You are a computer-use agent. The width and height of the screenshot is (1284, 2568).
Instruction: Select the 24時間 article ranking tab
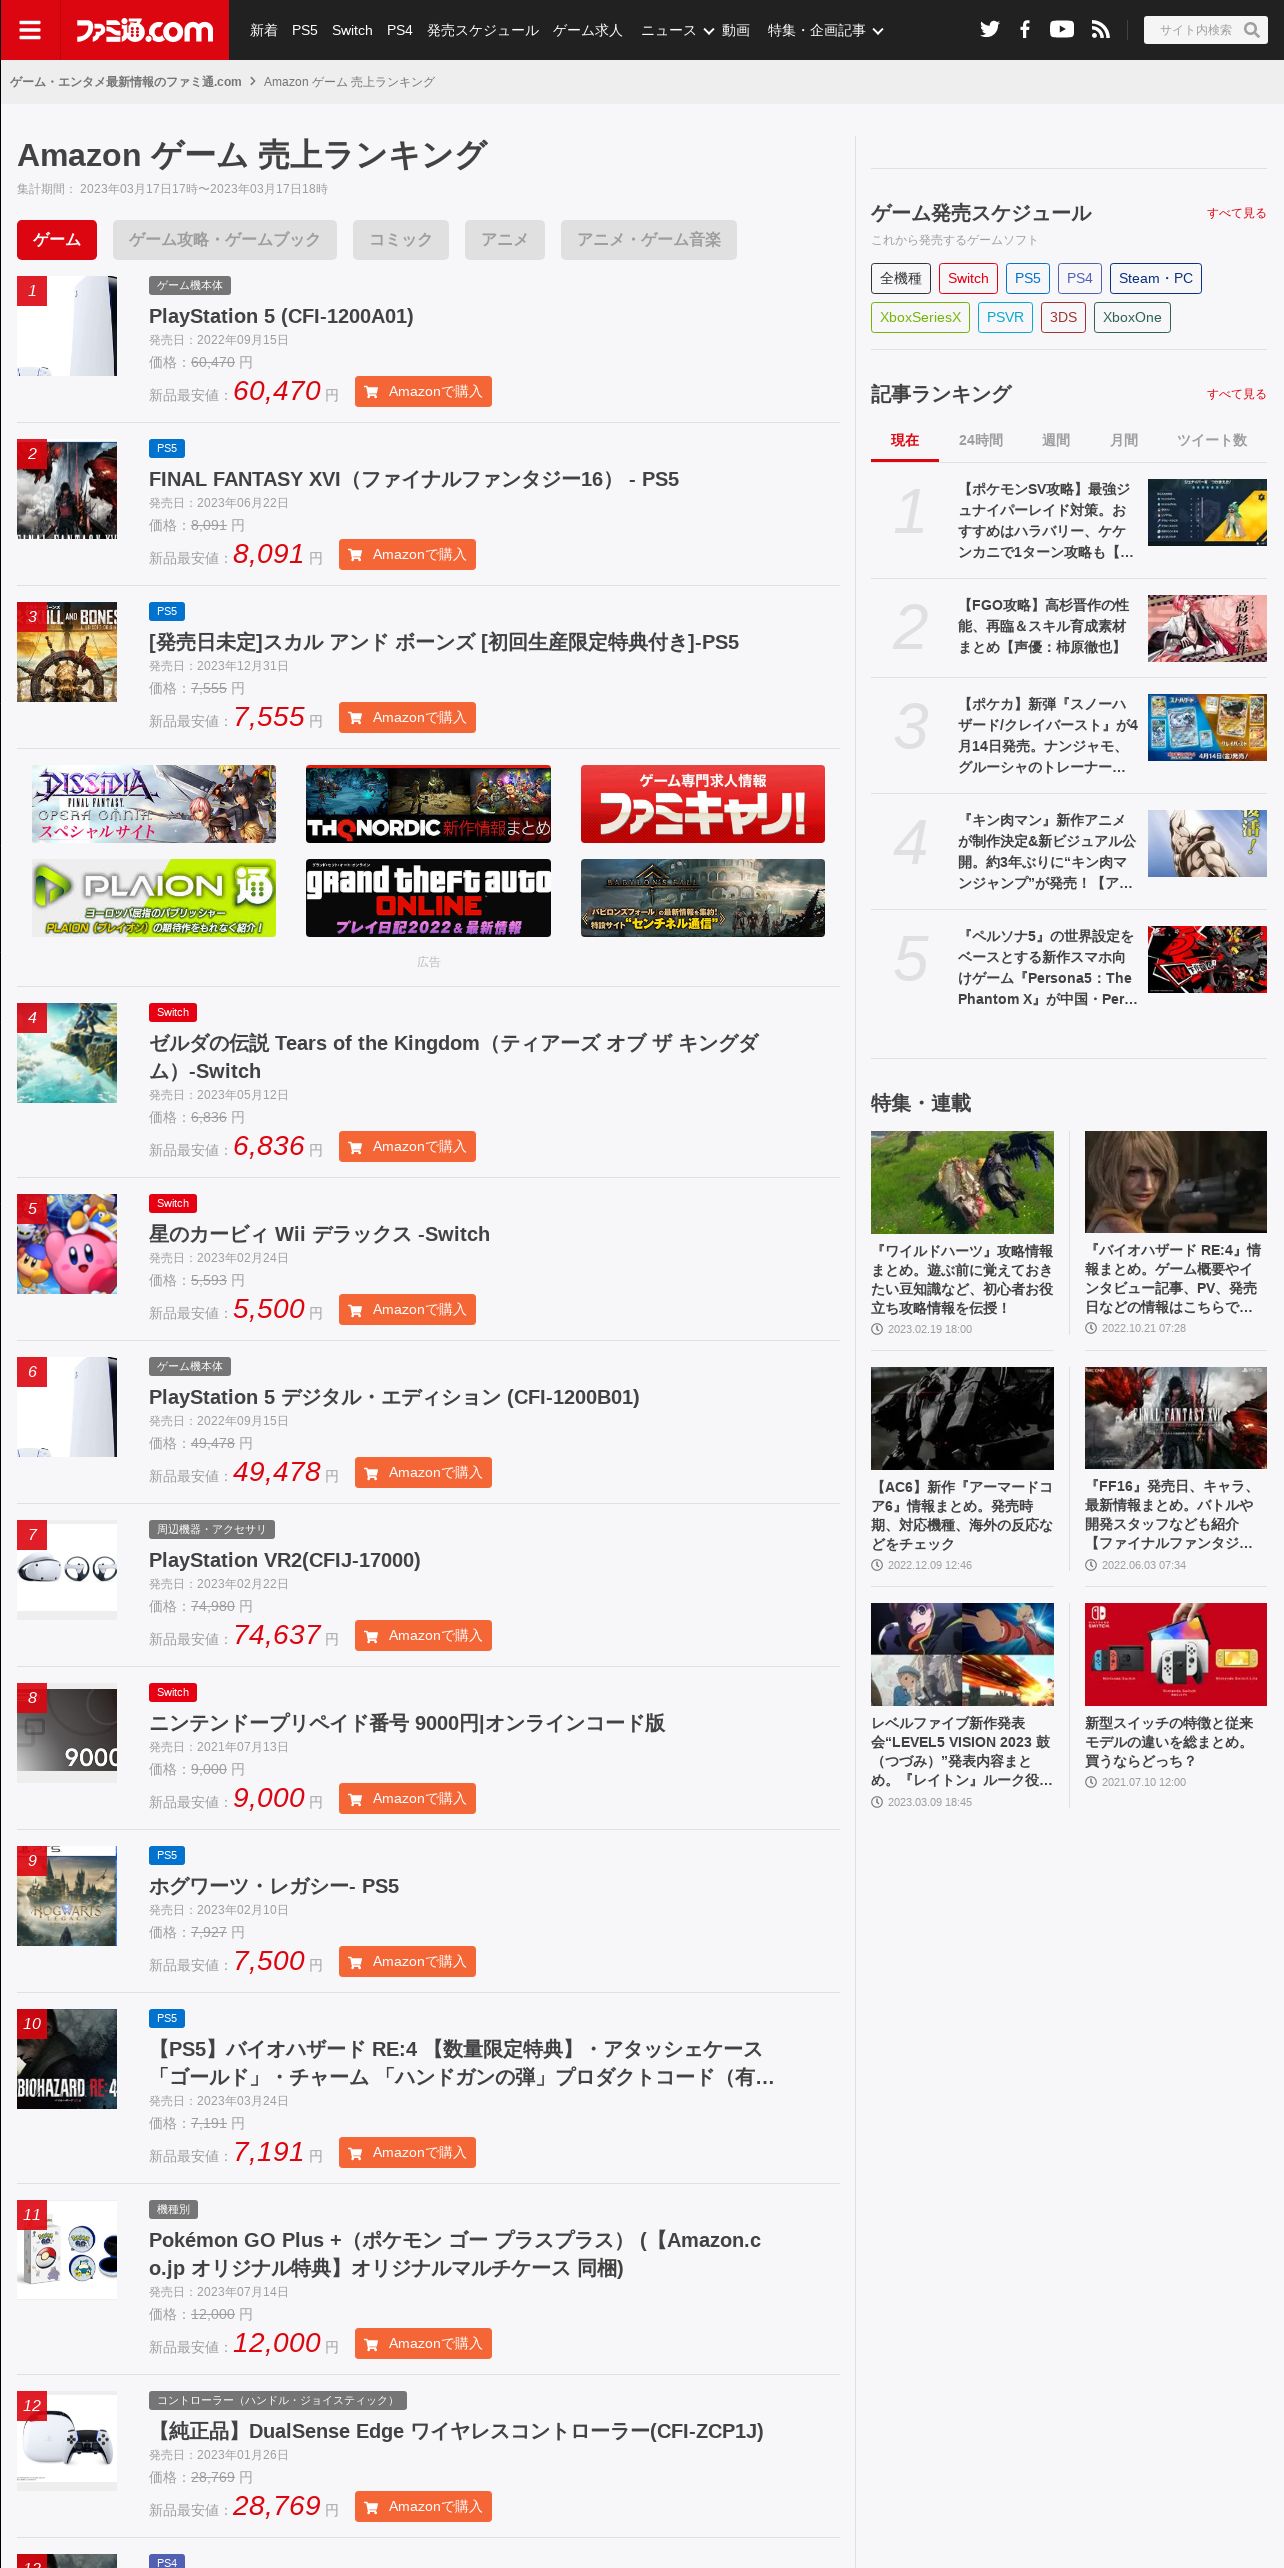[981, 440]
